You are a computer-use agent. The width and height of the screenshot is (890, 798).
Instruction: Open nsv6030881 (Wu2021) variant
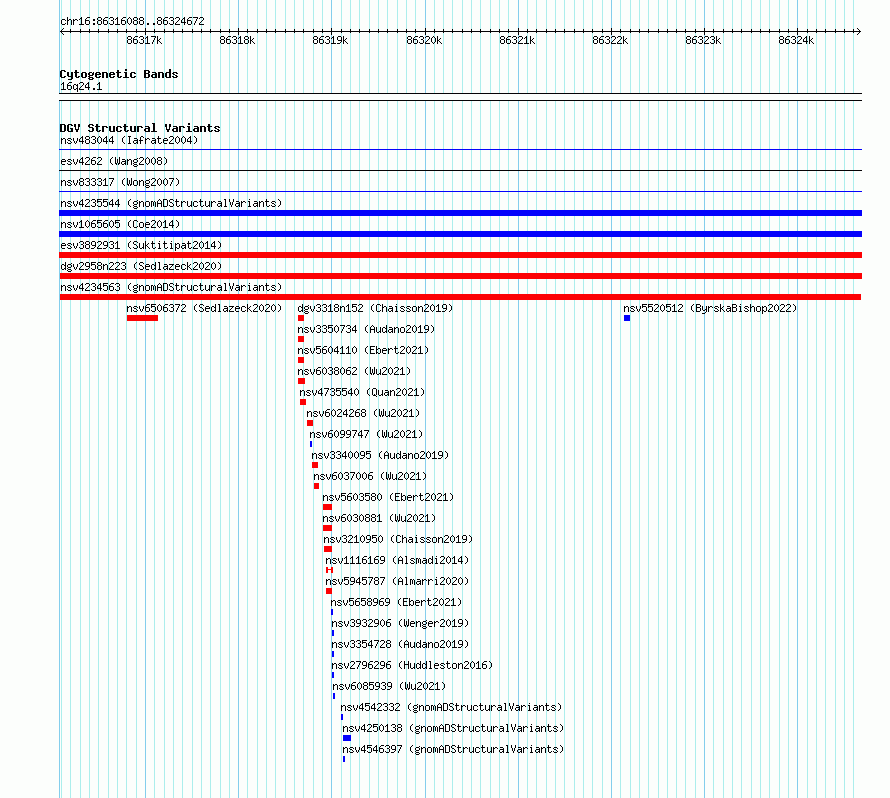pyautogui.click(x=379, y=518)
